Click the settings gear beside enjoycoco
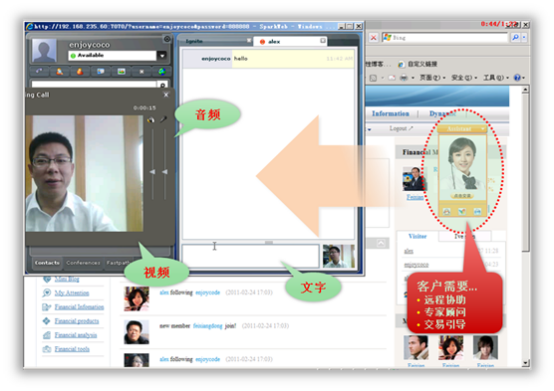 [x=167, y=39]
